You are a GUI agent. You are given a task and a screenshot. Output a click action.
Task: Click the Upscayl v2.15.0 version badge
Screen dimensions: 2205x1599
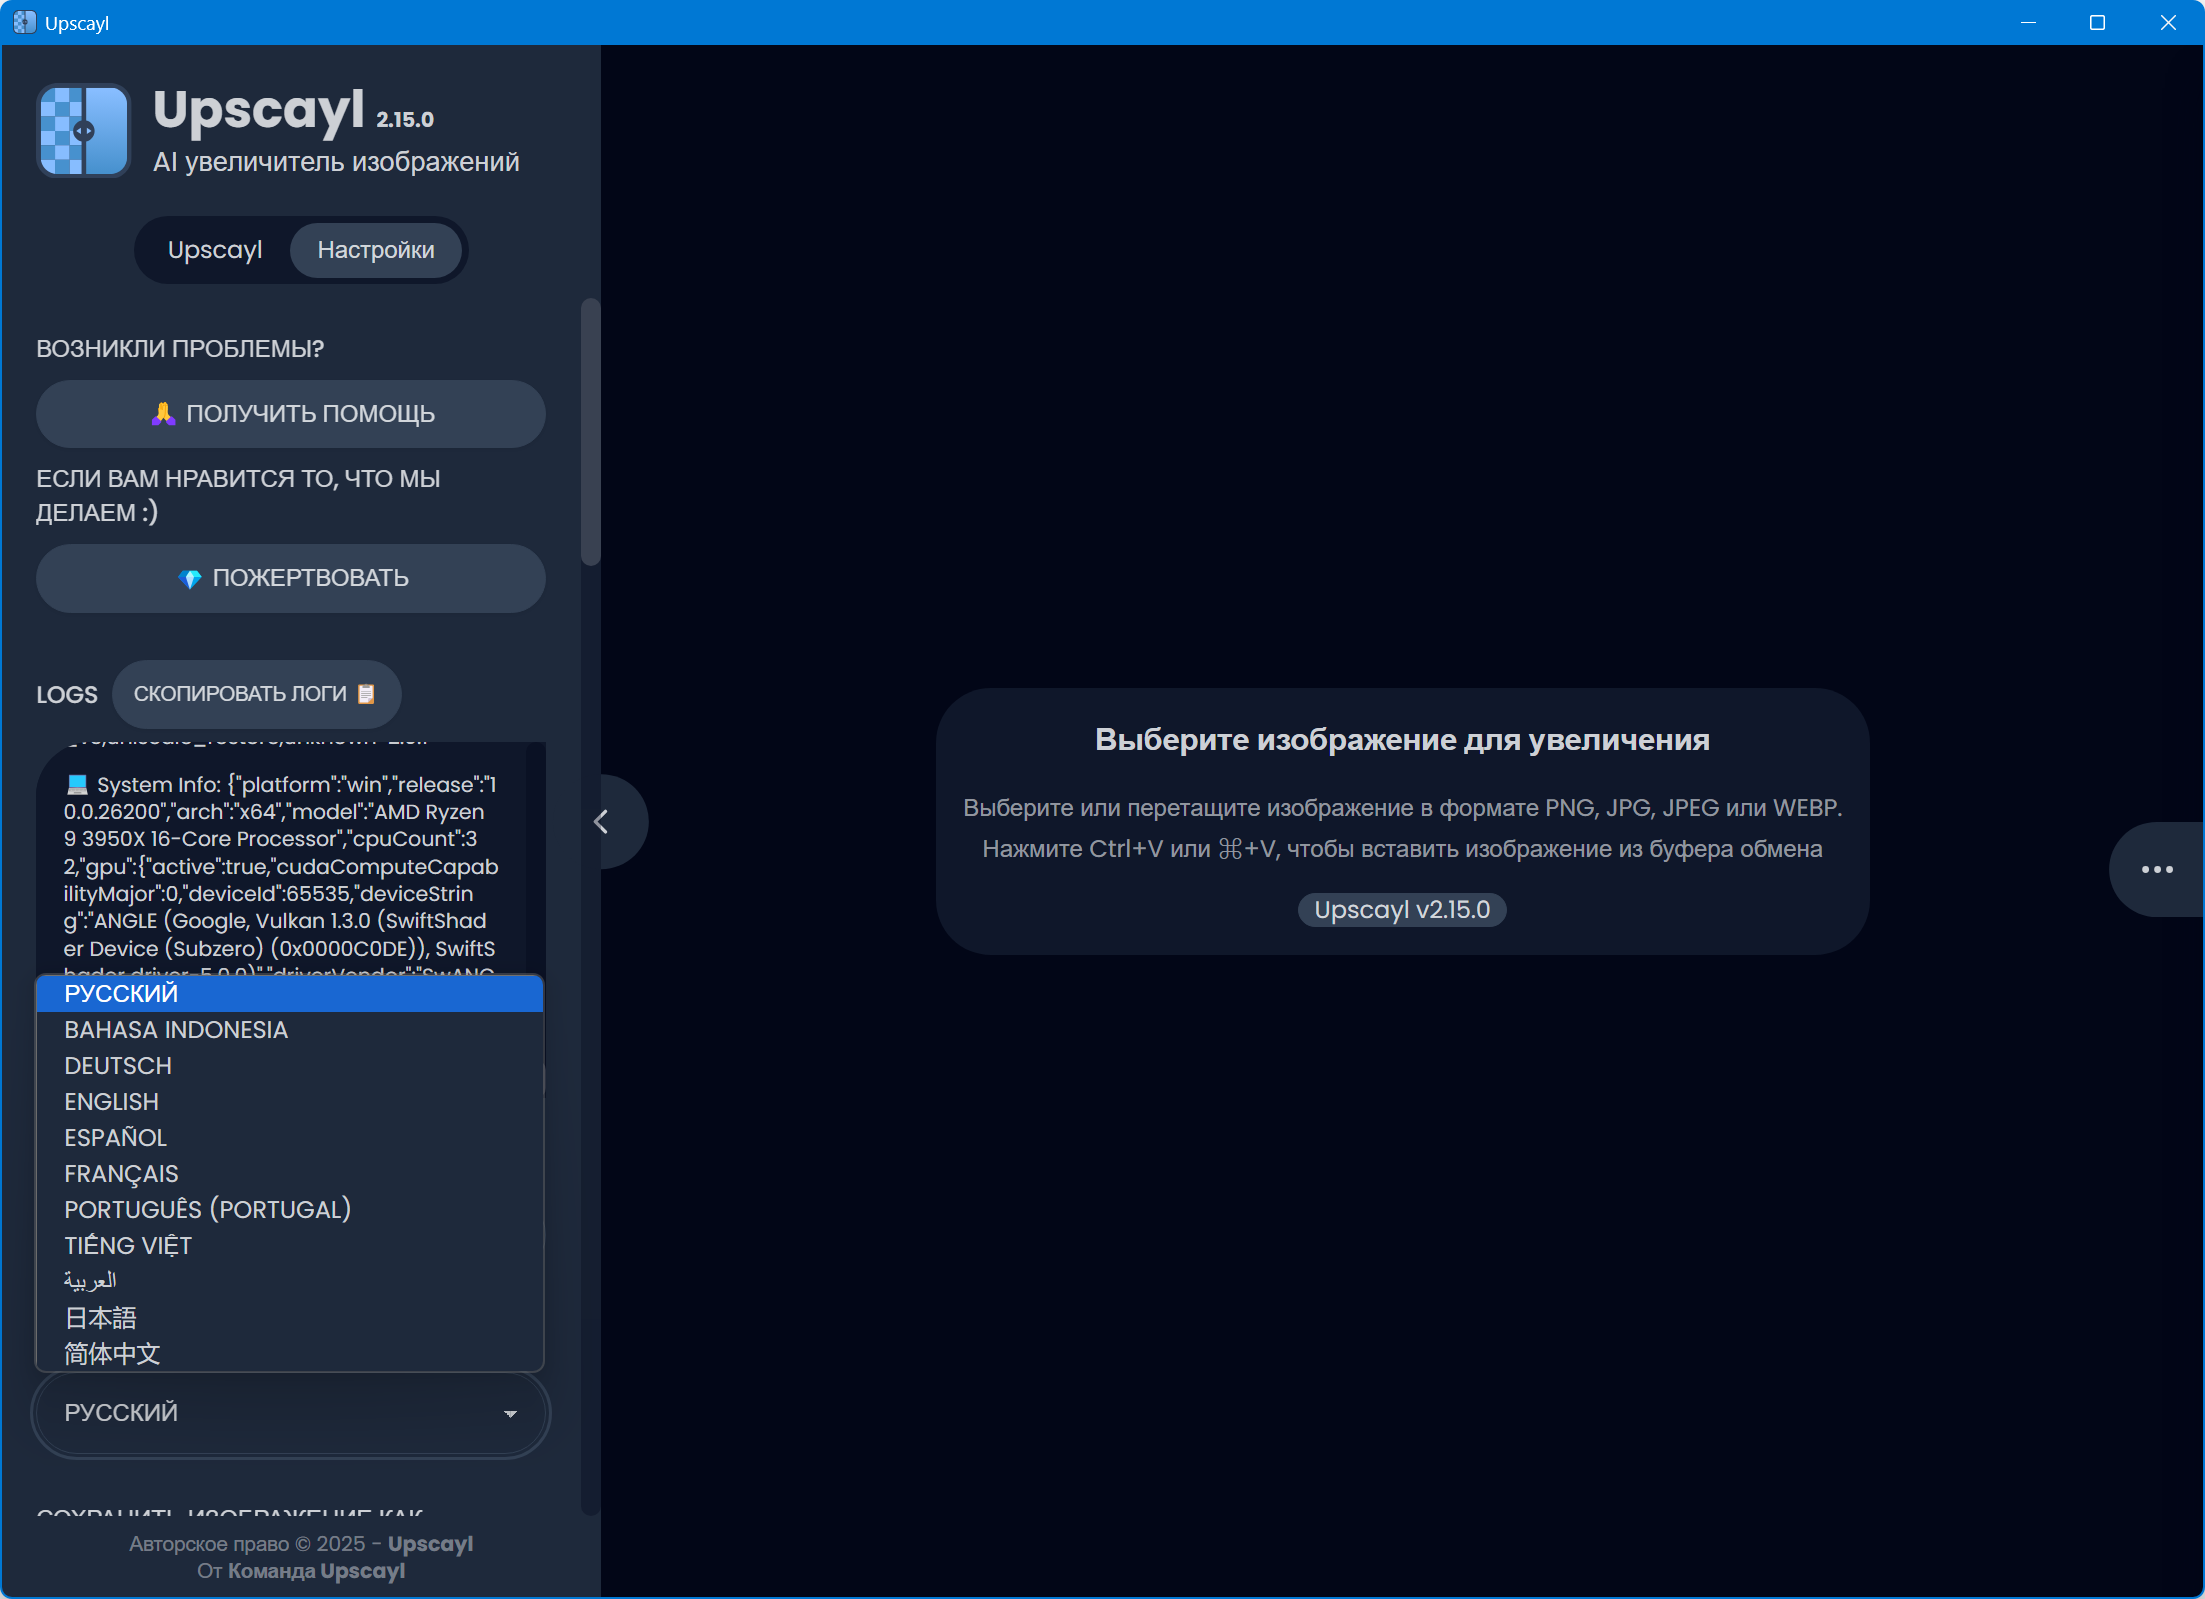(x=1401, y=910)
